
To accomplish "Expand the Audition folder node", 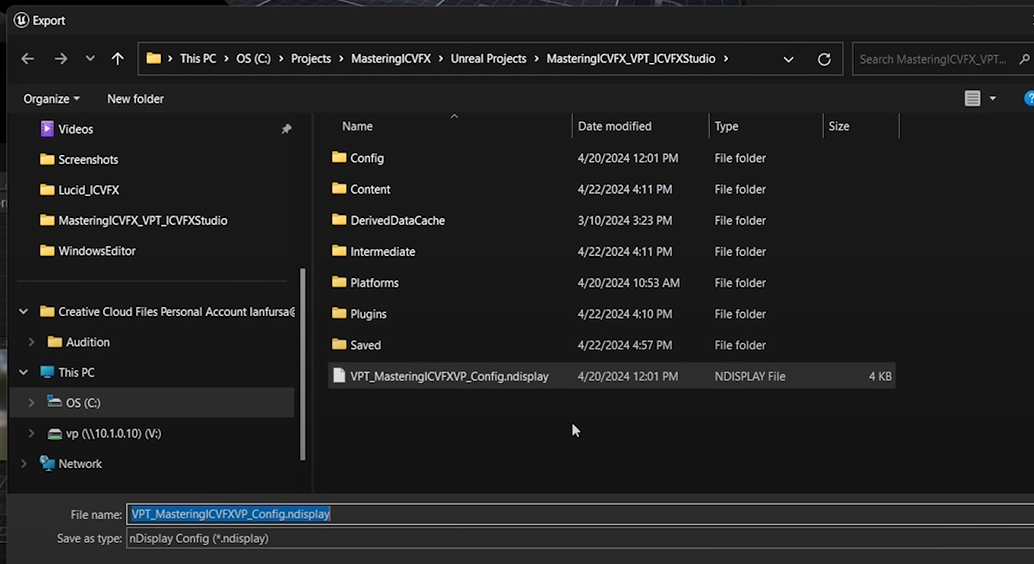I will tap(31, 342).
